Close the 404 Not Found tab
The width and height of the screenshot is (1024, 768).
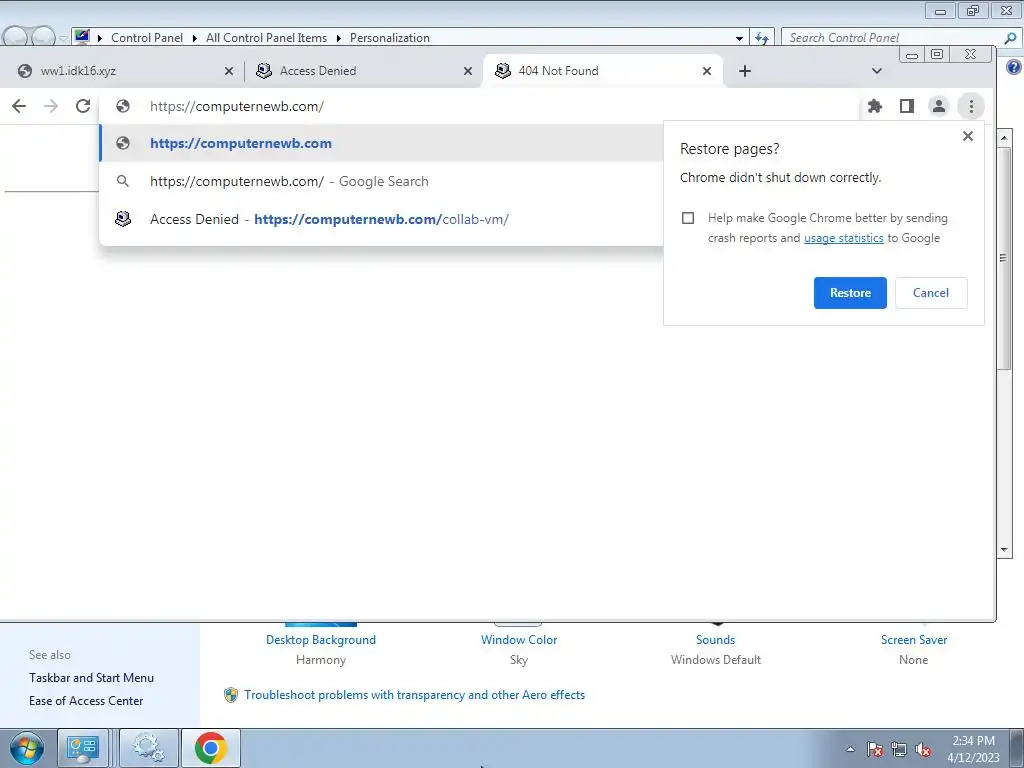(707, 71)
